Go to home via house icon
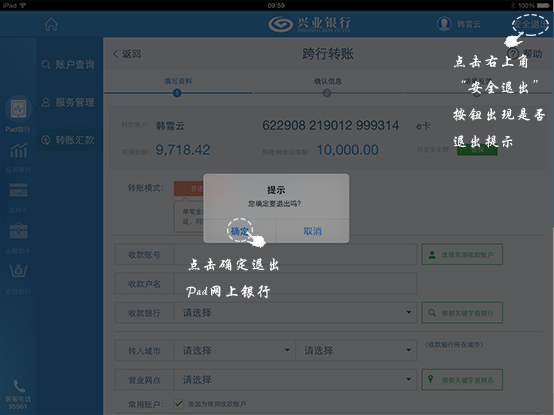The height and width of the screenshot is (415, 554). tap(51, 24)
